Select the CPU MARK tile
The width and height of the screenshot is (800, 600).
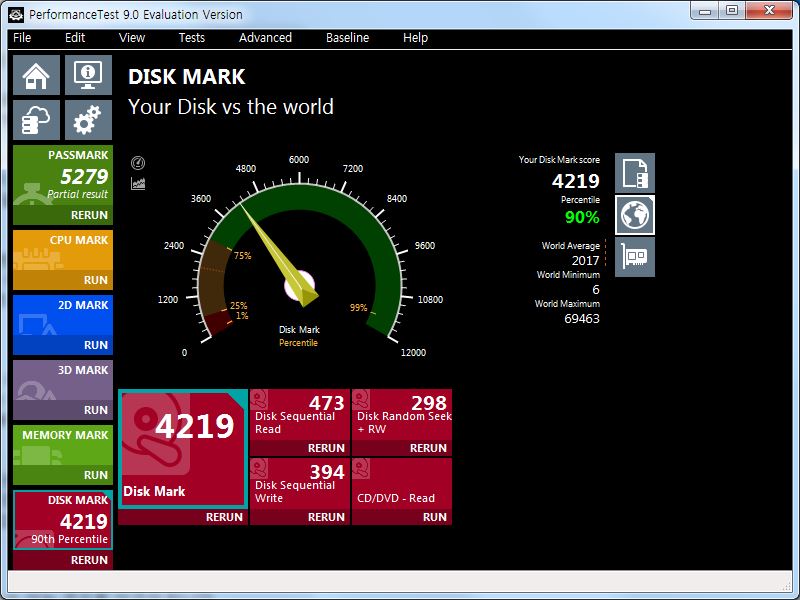(x=63, y=251)
